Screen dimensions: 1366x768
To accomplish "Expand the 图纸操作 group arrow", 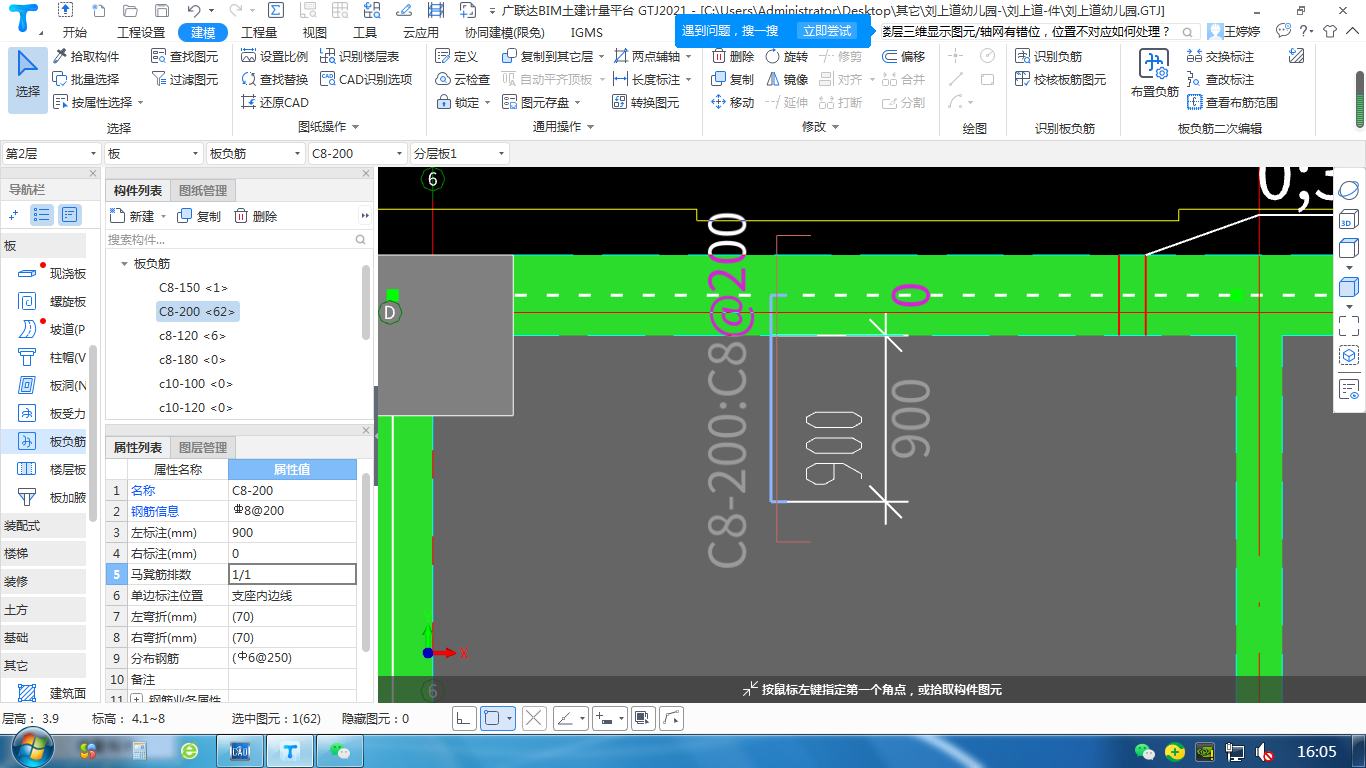I will coord(356,127).
